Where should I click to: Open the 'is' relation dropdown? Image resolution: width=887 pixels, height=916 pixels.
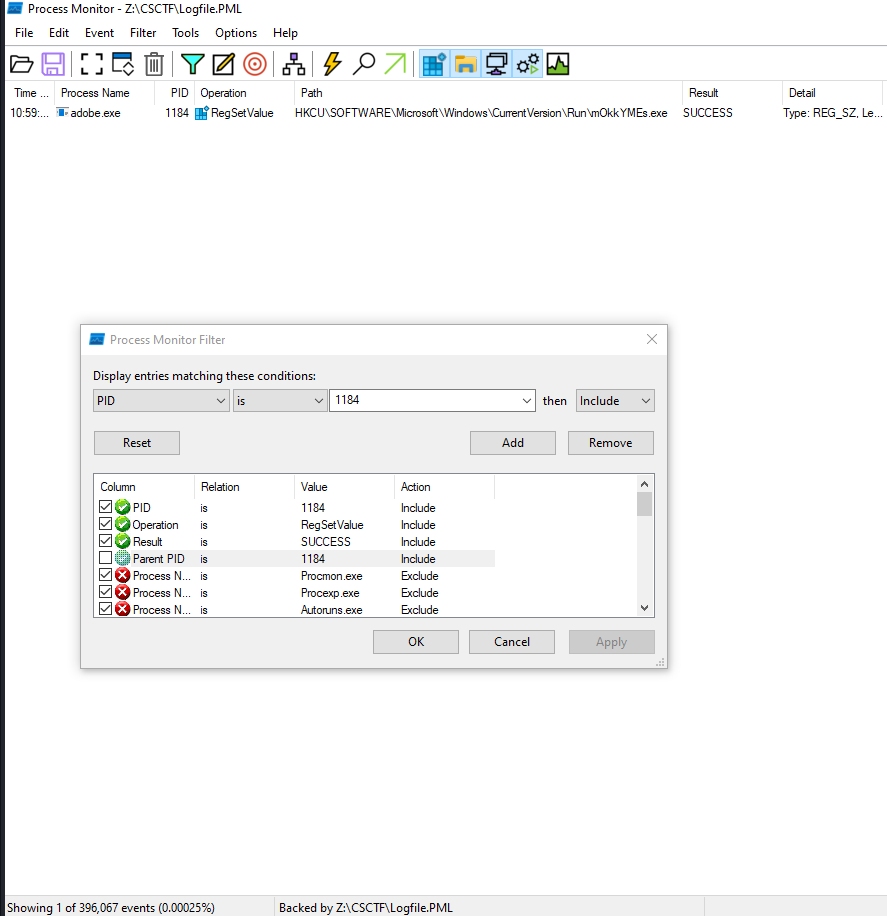point(318,401)
